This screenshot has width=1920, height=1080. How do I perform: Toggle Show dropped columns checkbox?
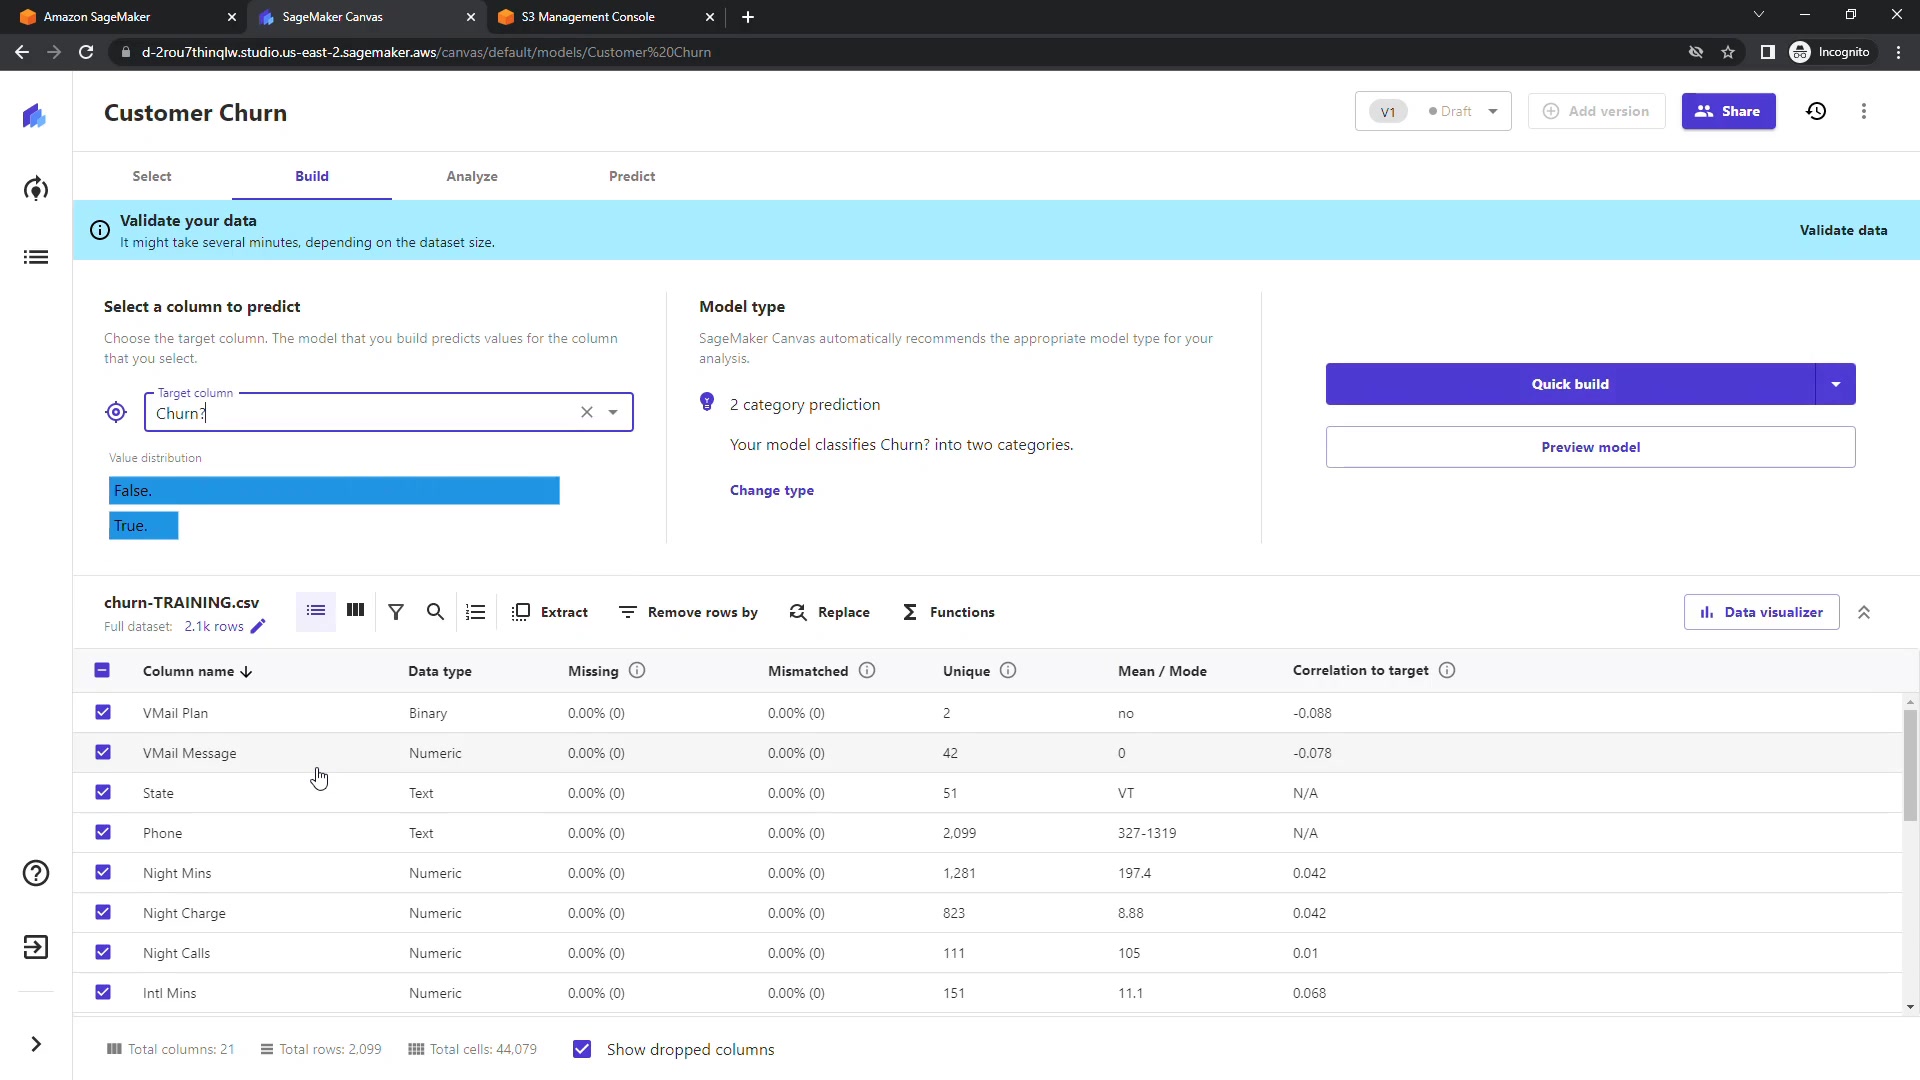(582, 1049)
